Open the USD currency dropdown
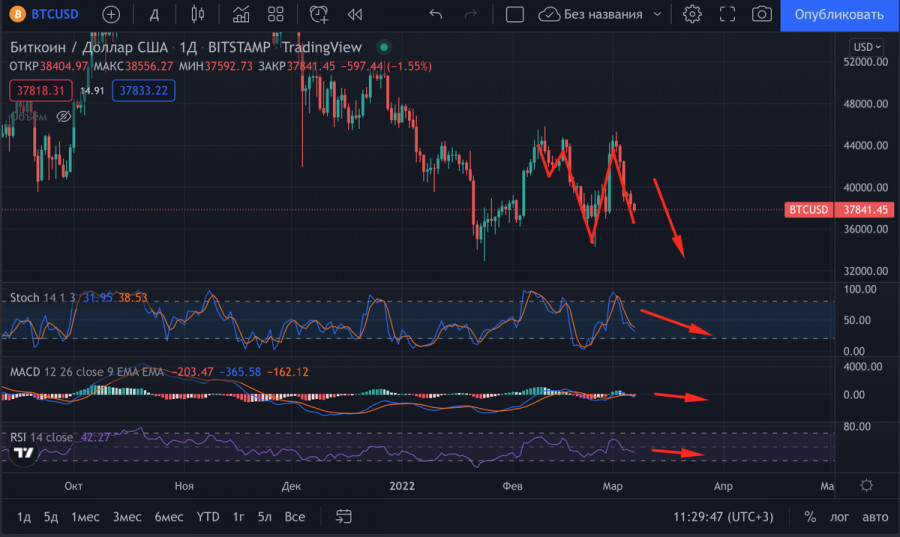Screen dimensions: 900x537 click(x=867, y=47)
